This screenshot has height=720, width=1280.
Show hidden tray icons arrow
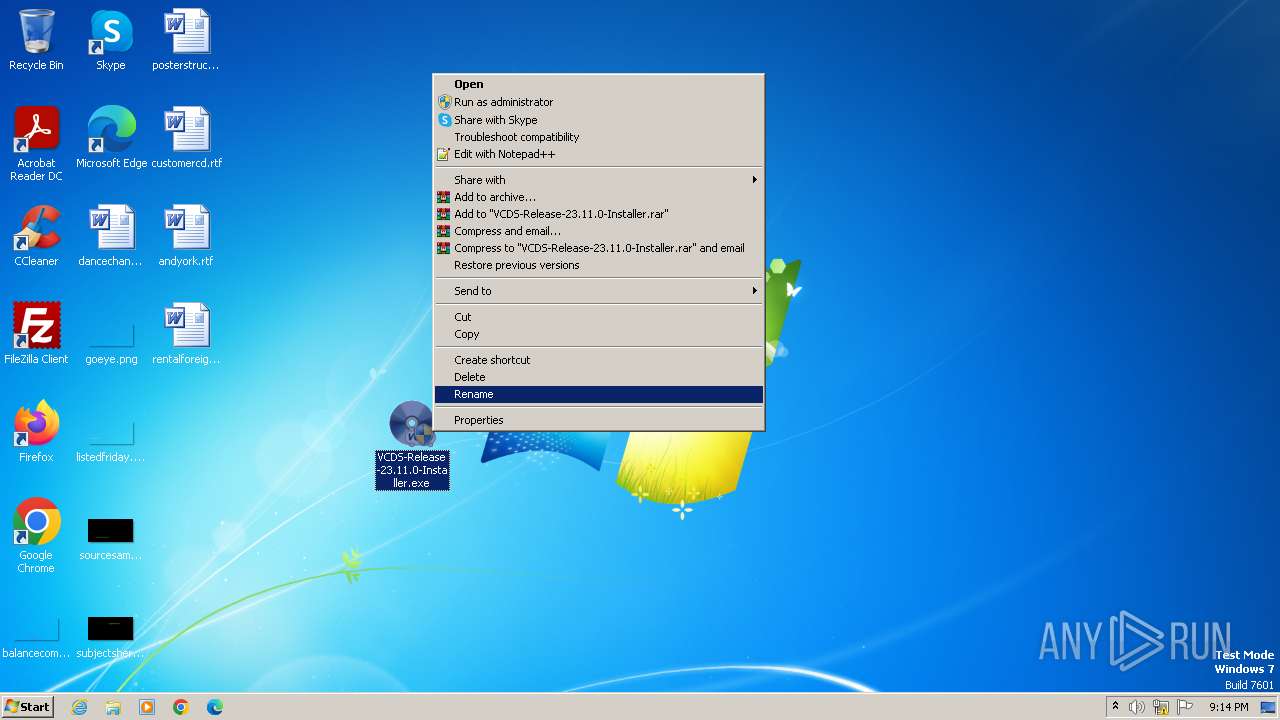[1115, 707]
